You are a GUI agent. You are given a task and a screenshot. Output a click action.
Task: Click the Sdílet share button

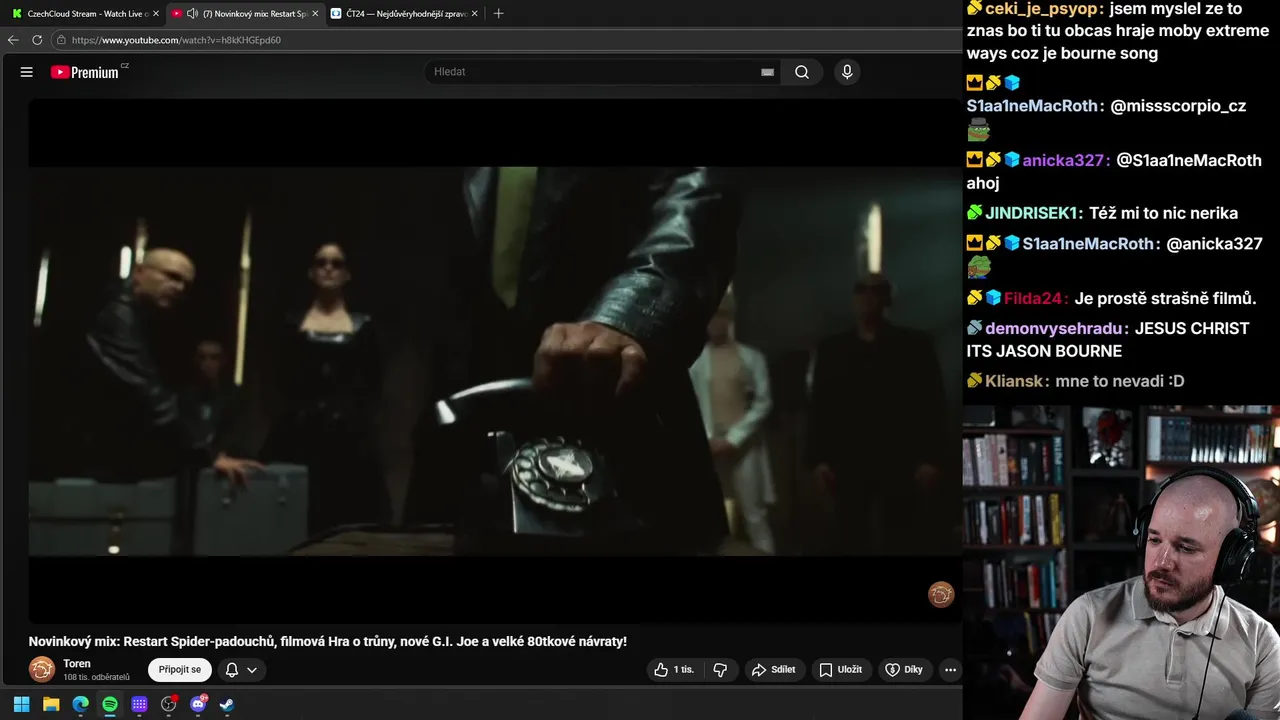[x=774, y=670]
